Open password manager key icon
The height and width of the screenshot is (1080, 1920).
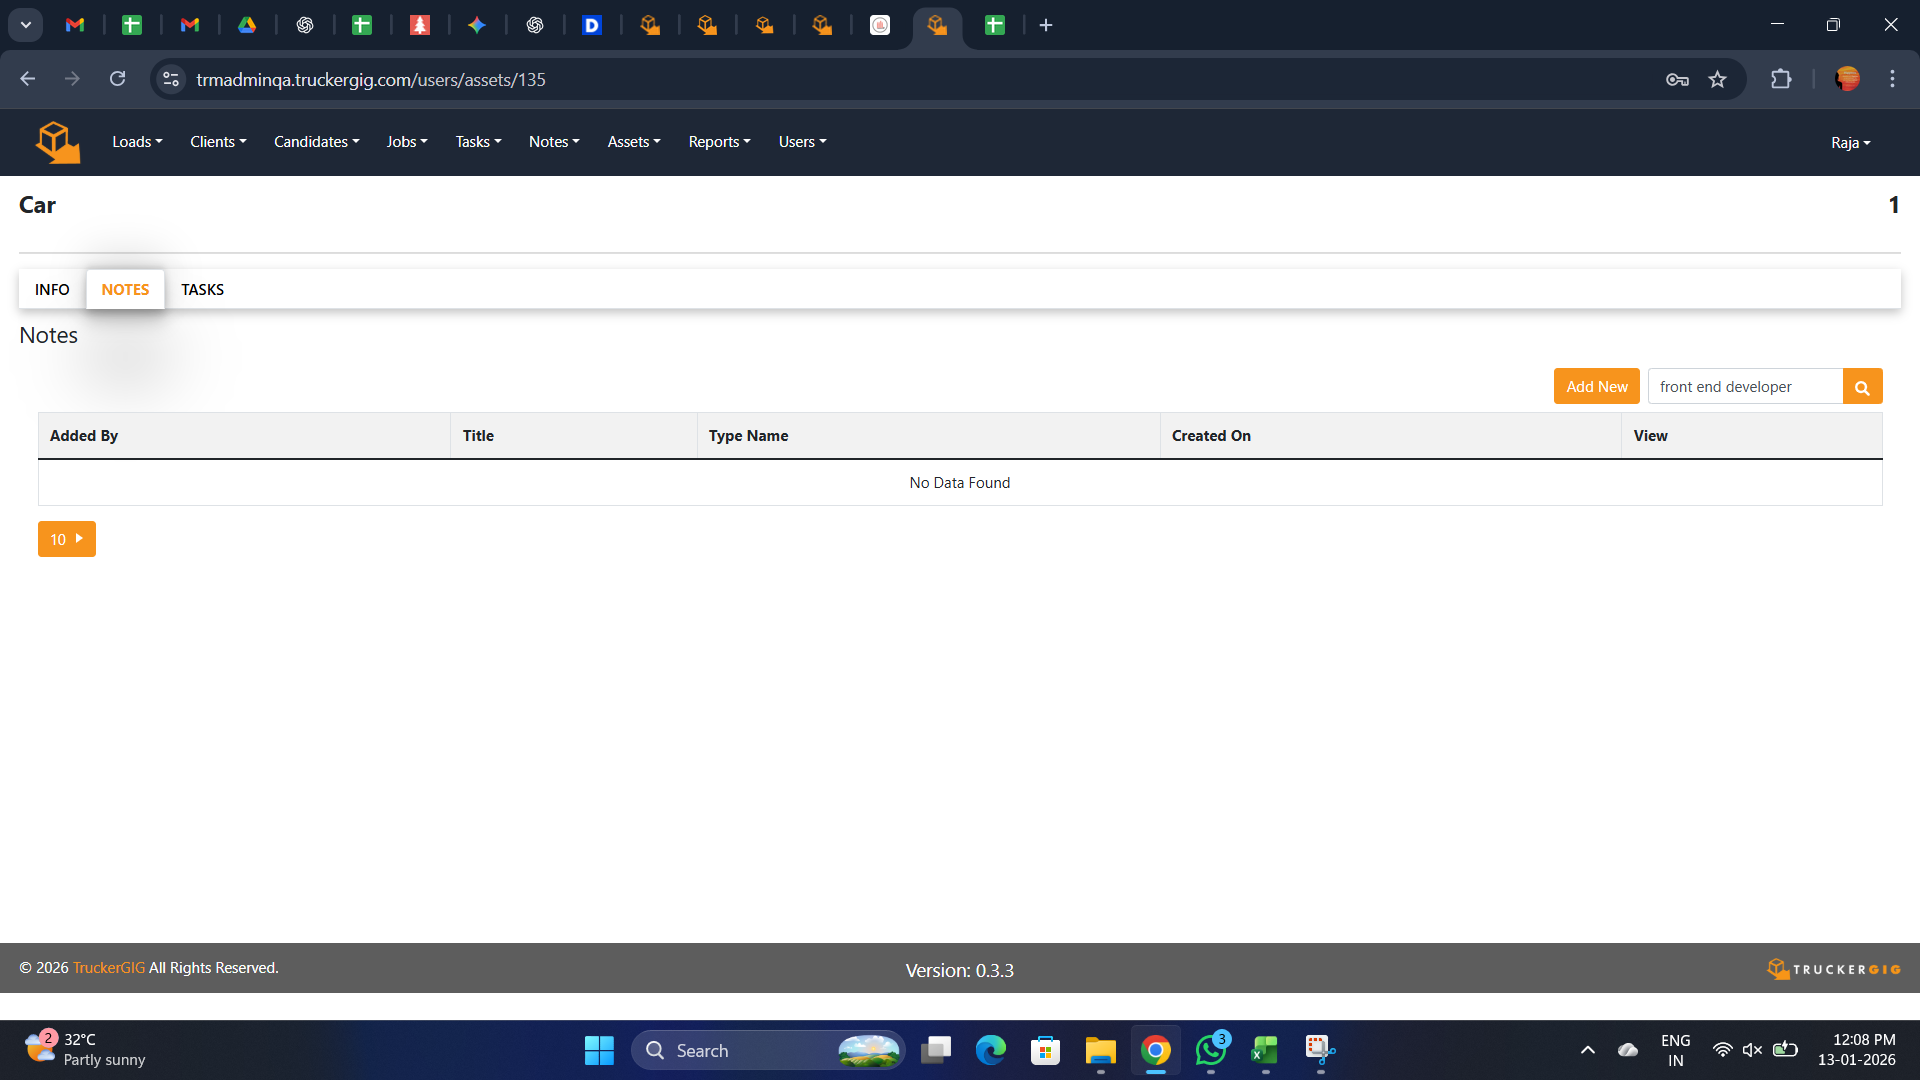1677,80
